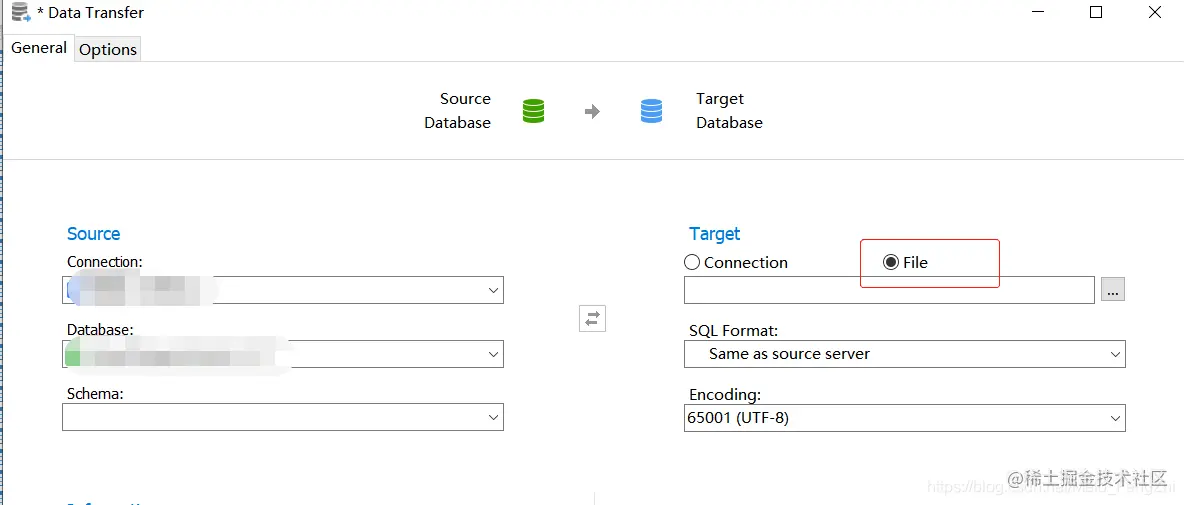This screenshot has height=505, width=1184.
Task: Expand the Encoding dropdown
Action: coord(905,417)
